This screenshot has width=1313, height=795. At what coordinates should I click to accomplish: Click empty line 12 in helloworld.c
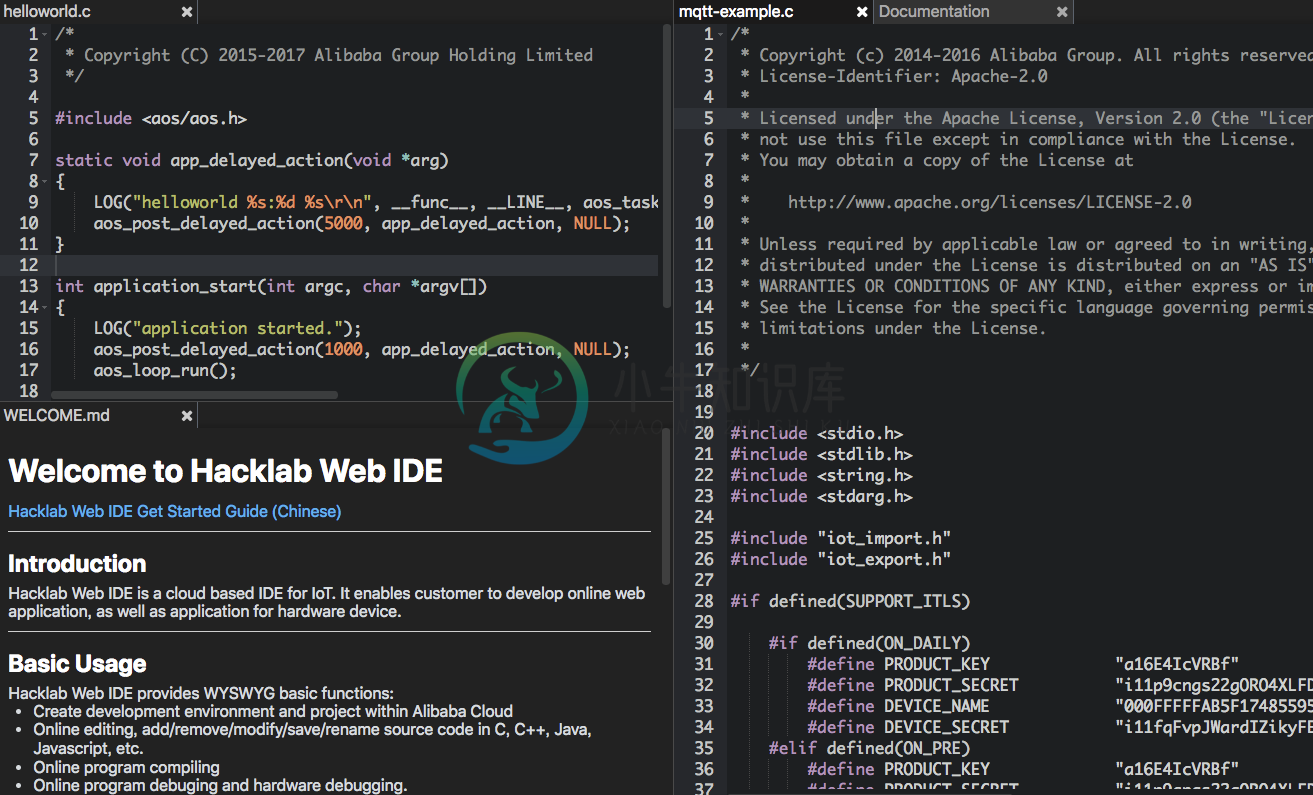(356, 265)
